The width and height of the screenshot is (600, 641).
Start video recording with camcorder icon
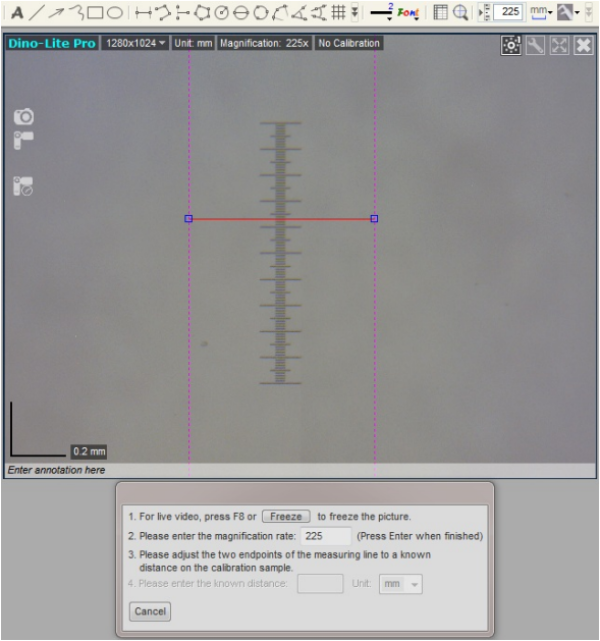tap(24, 140)
